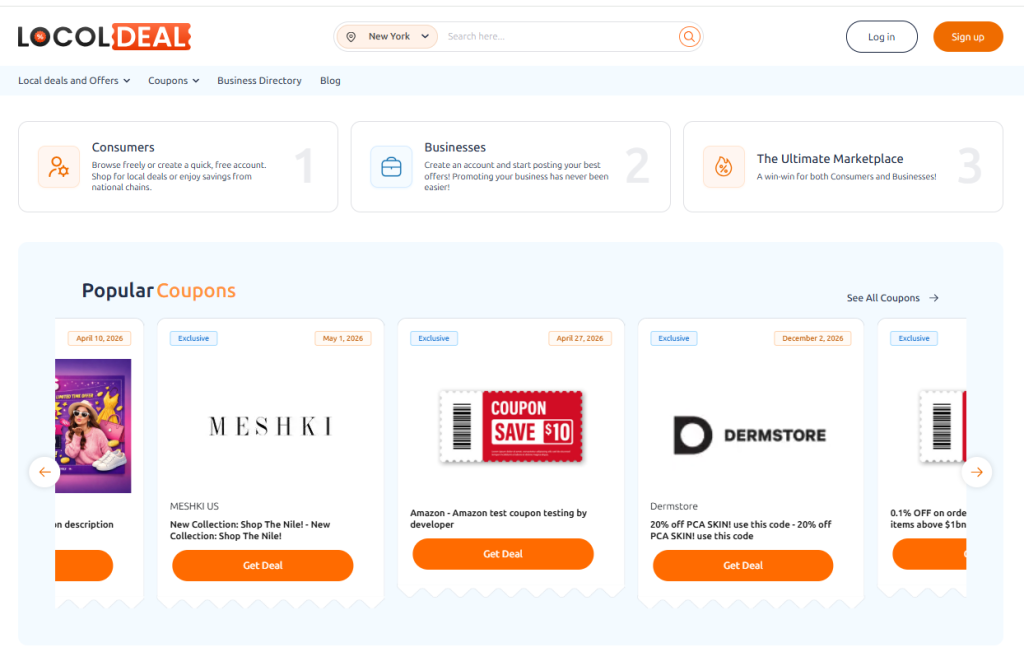Click the search magnifier icon

[689, 36]
